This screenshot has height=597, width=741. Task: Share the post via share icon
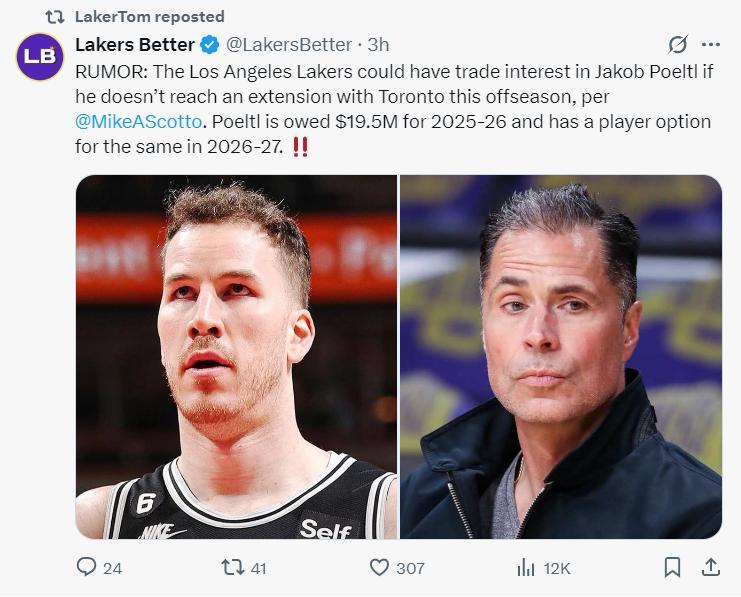pos(711,567)
